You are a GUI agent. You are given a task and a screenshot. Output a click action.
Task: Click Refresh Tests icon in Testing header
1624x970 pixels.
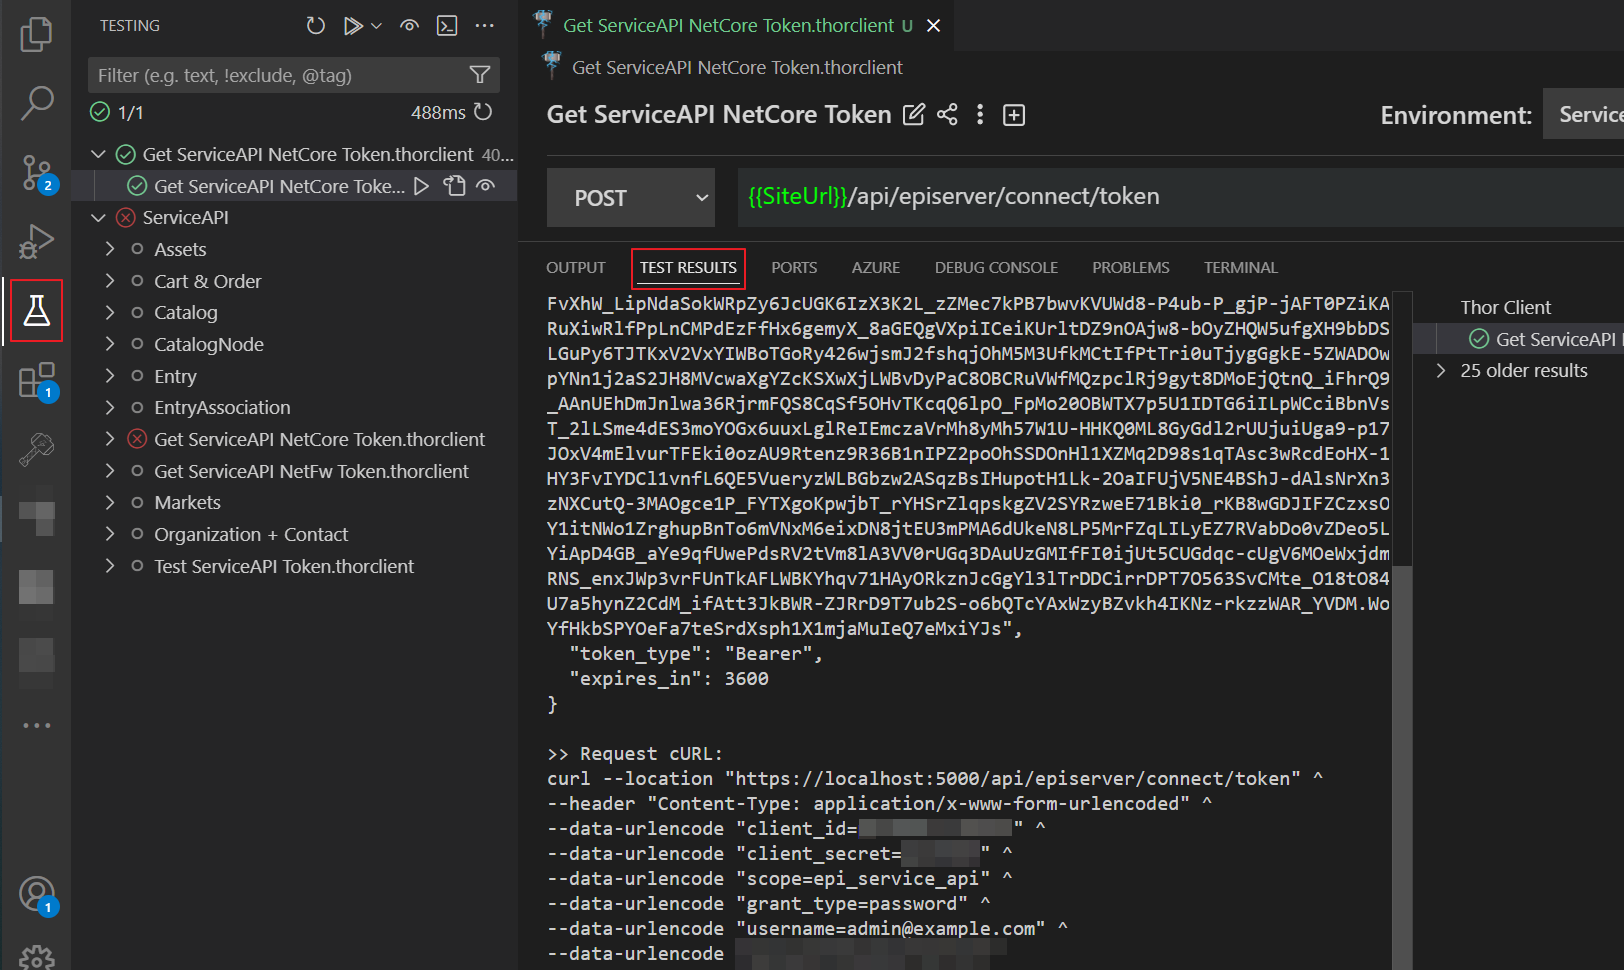point(315,26)
